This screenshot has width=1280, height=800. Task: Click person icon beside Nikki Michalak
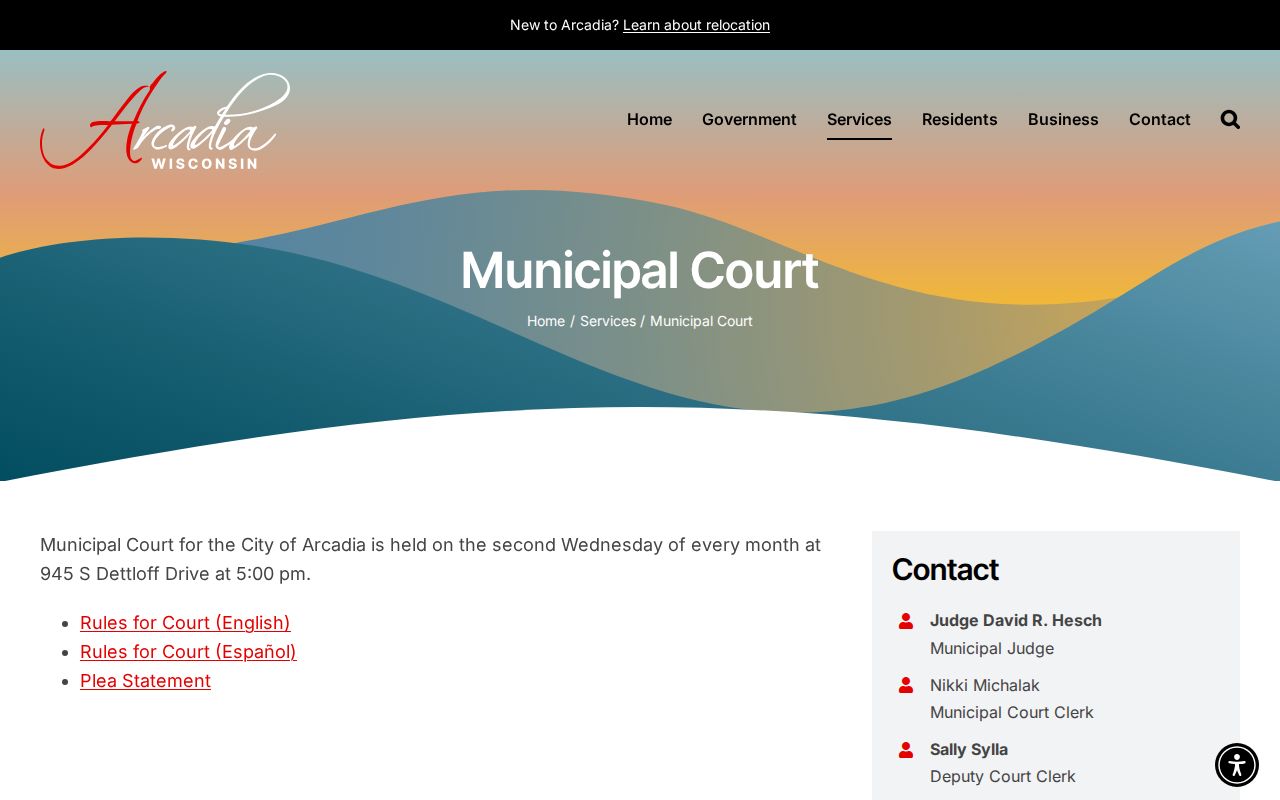pyautogui.click(x=906, y=685)
